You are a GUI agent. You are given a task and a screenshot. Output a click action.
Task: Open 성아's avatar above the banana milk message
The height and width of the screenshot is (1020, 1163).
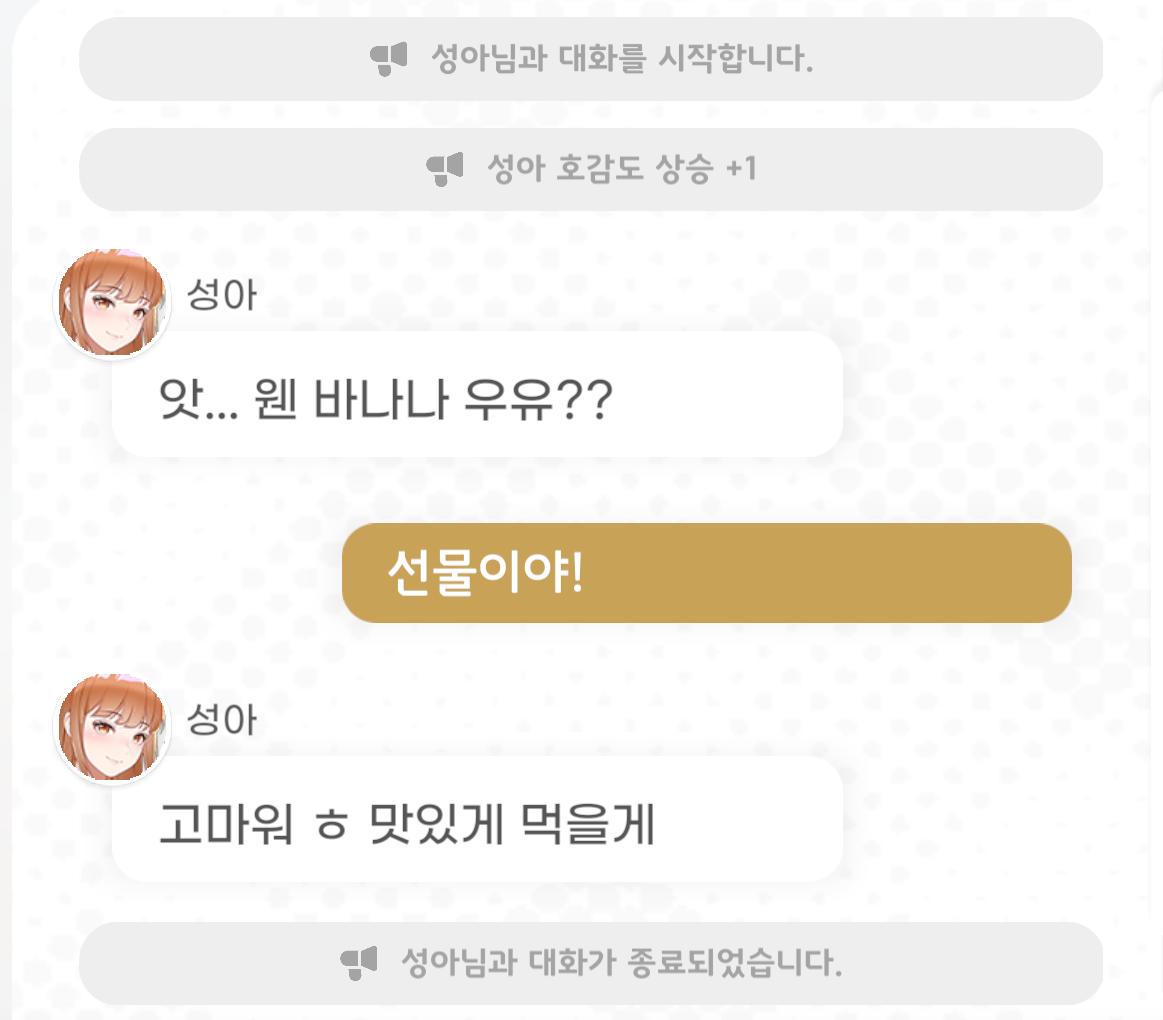113,302
